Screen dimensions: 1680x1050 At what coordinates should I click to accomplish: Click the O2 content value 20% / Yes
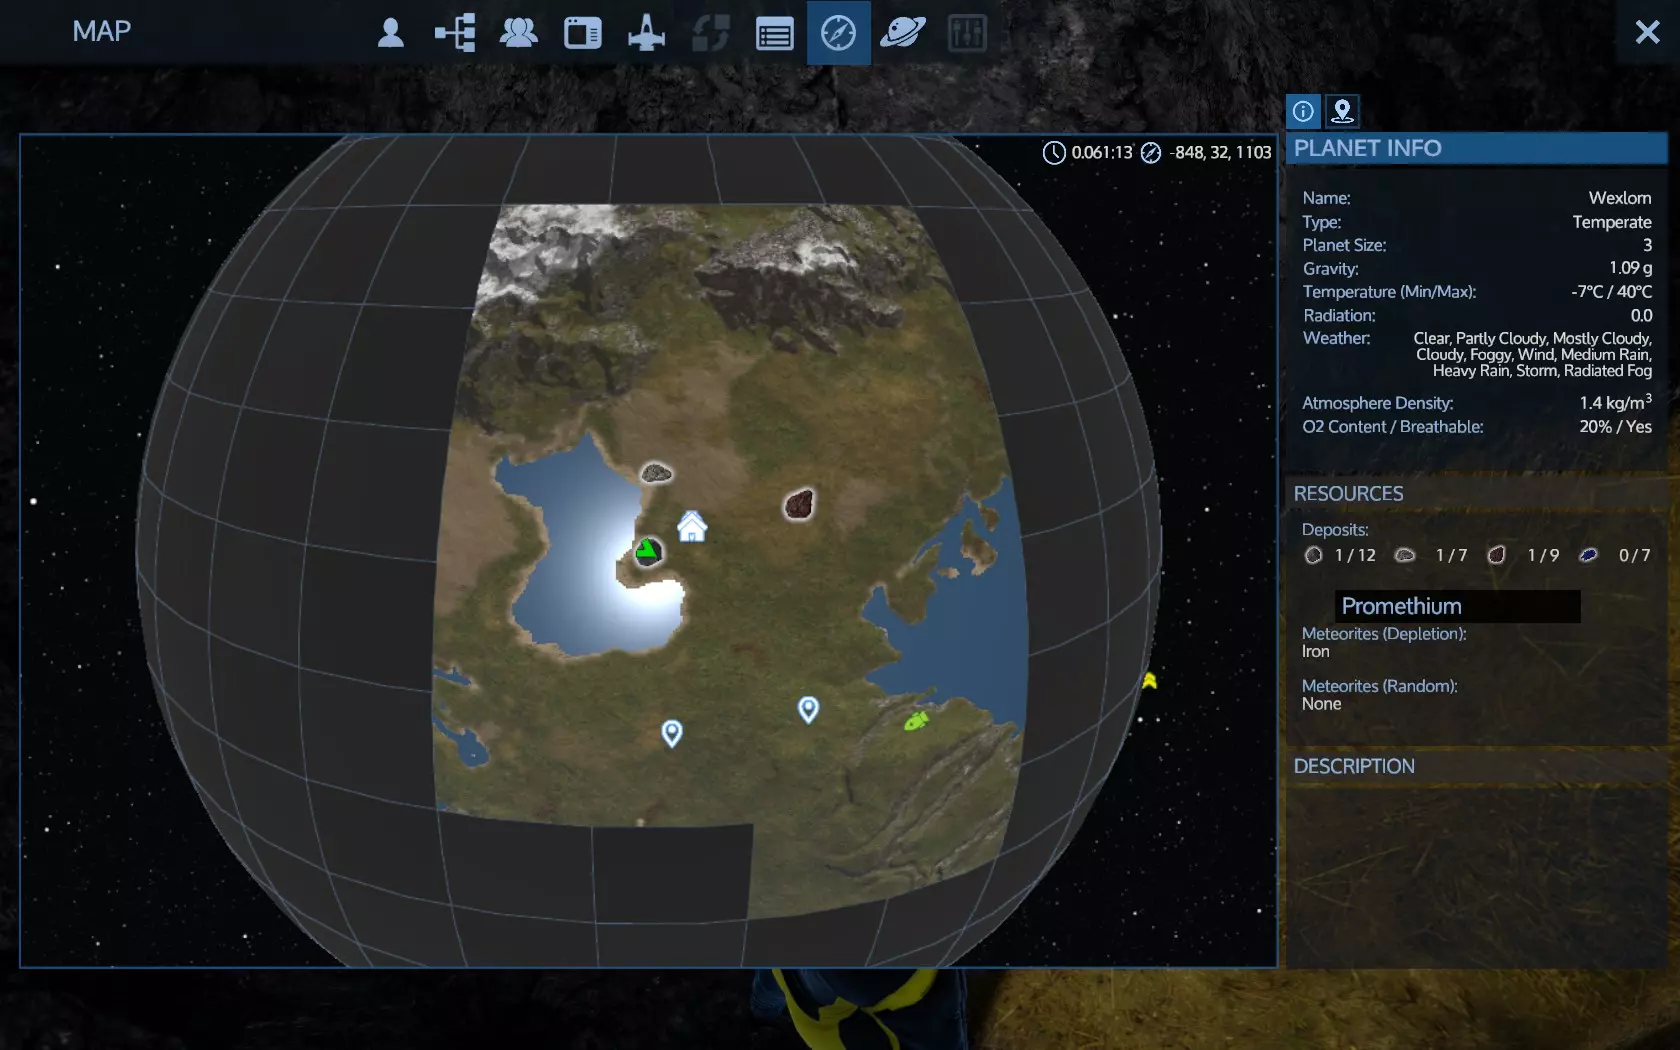tap(1615, 427)
